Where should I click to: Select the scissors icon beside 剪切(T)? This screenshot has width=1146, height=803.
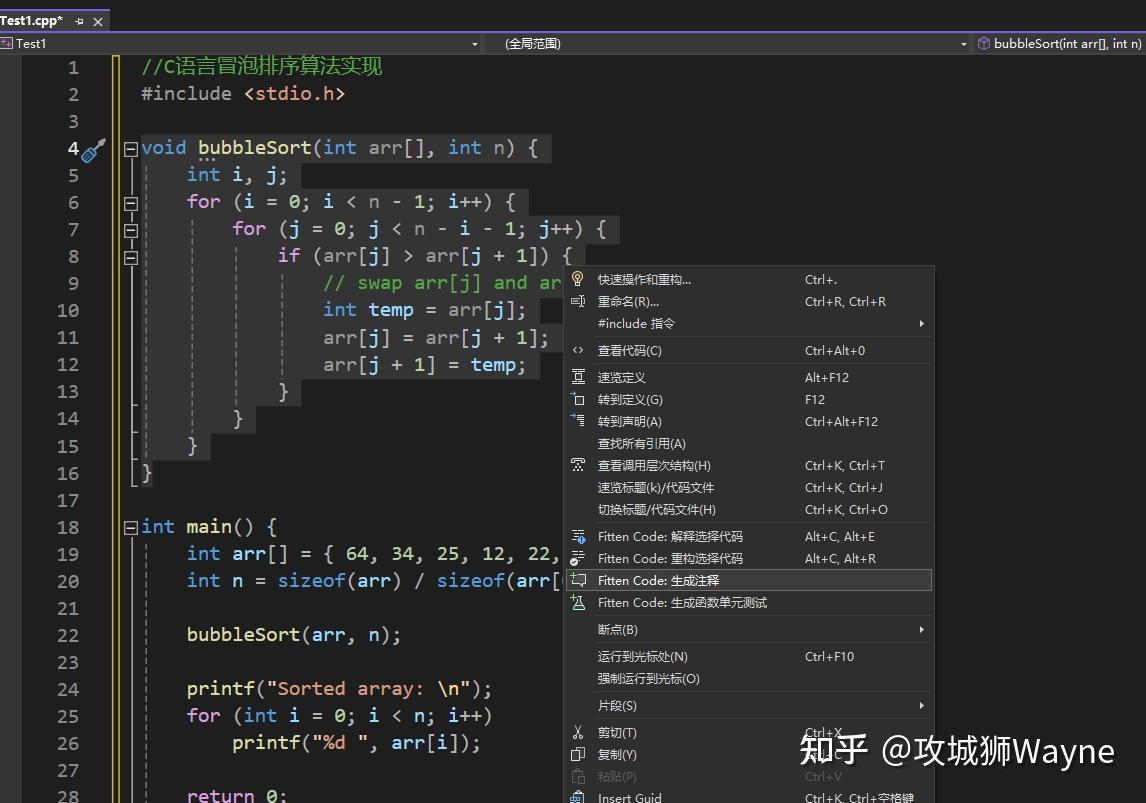tap(578, 732)
